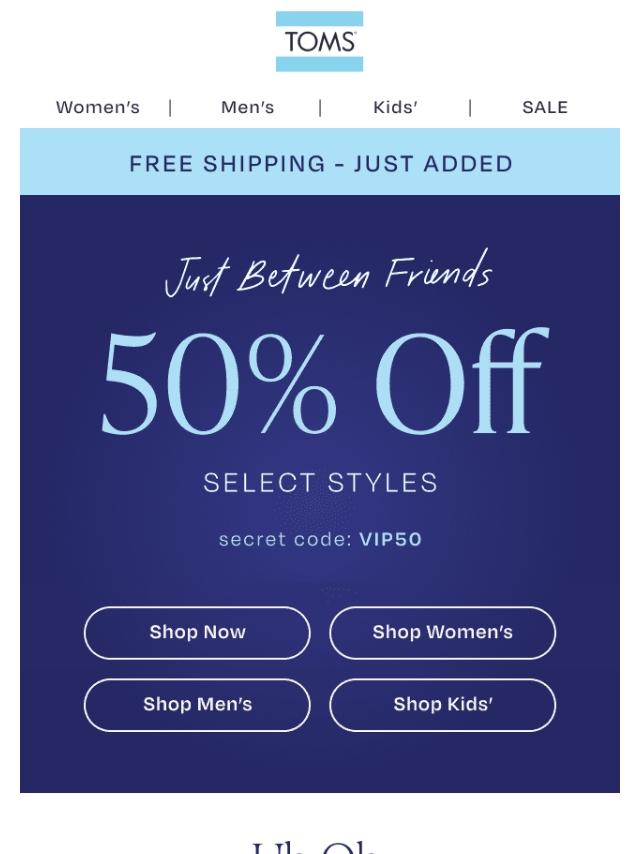The width and height of the screenshot is (640, 854).
Task: Click the TOMS logo at top
Action: pos(319,41)
